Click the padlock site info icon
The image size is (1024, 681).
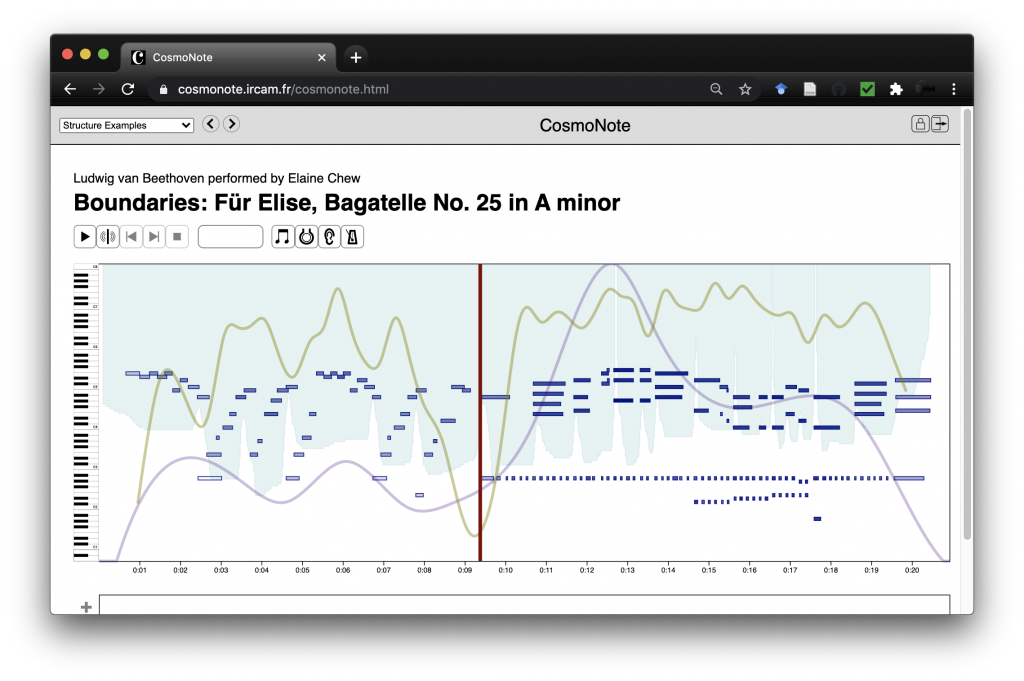tap(163, 89)
